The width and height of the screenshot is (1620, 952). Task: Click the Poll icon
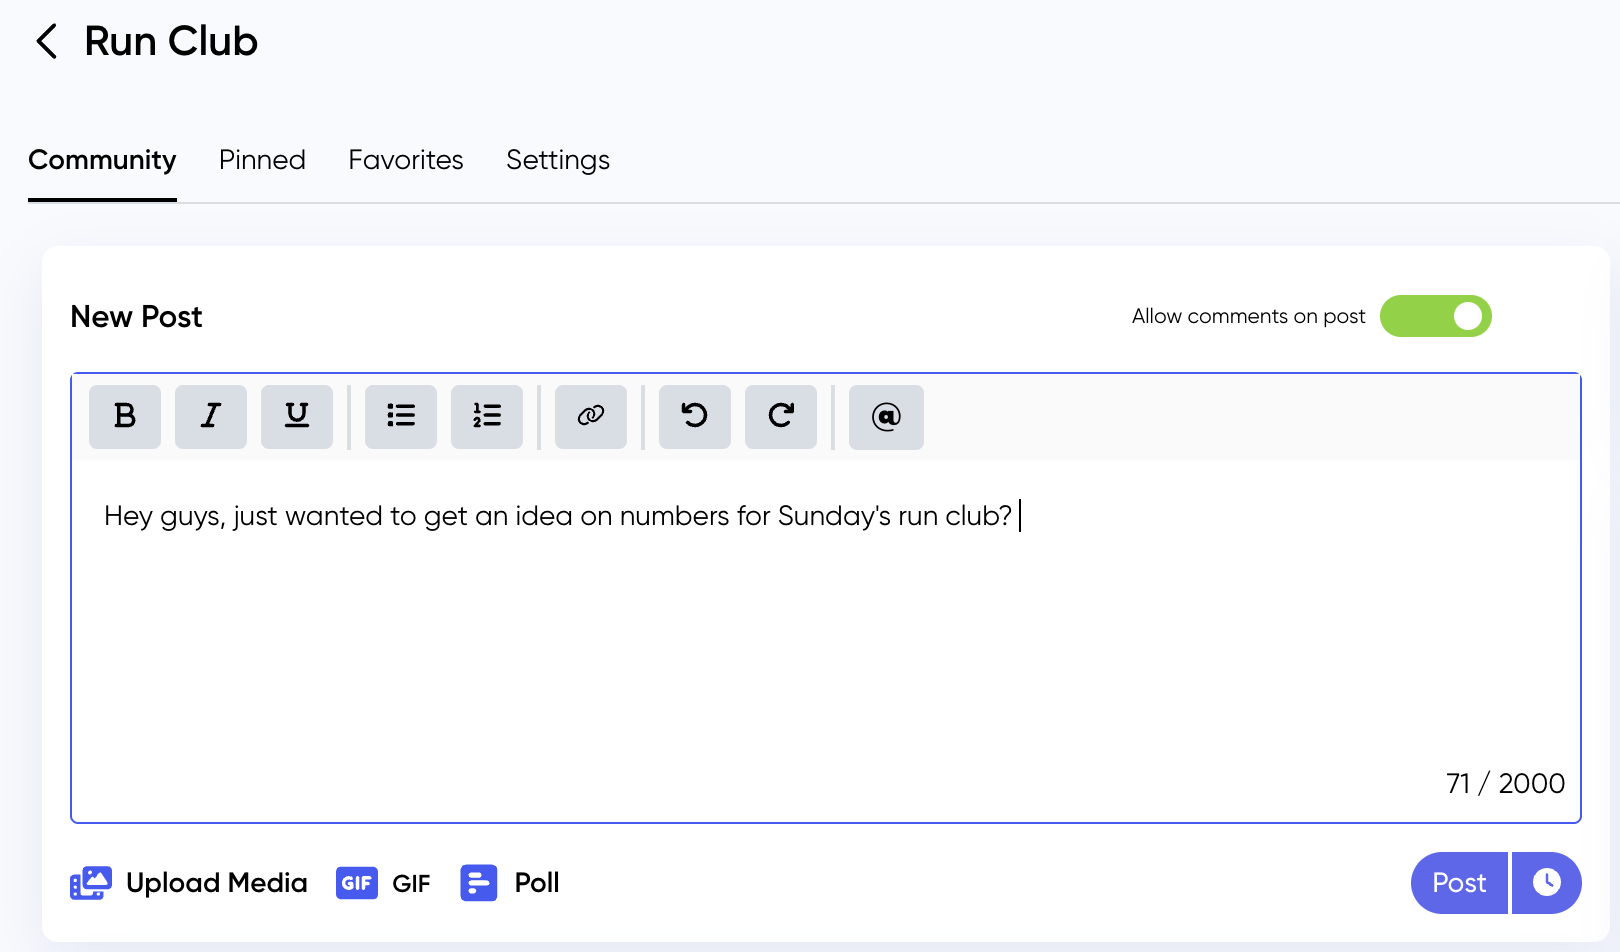[479, 883]
